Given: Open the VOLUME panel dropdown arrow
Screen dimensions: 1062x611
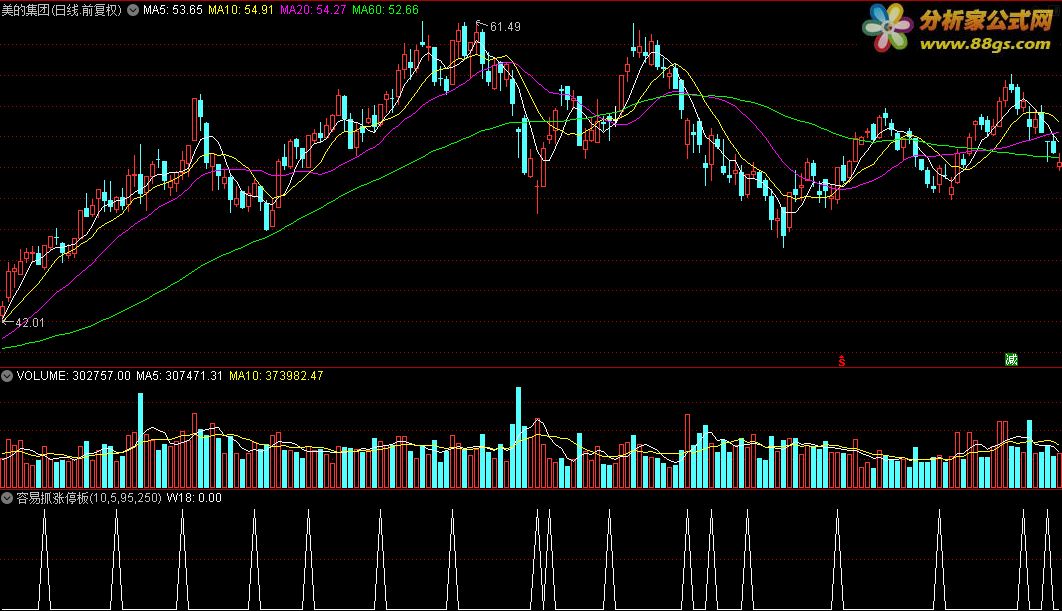Looking at the screenshot, I should (7, 376).
